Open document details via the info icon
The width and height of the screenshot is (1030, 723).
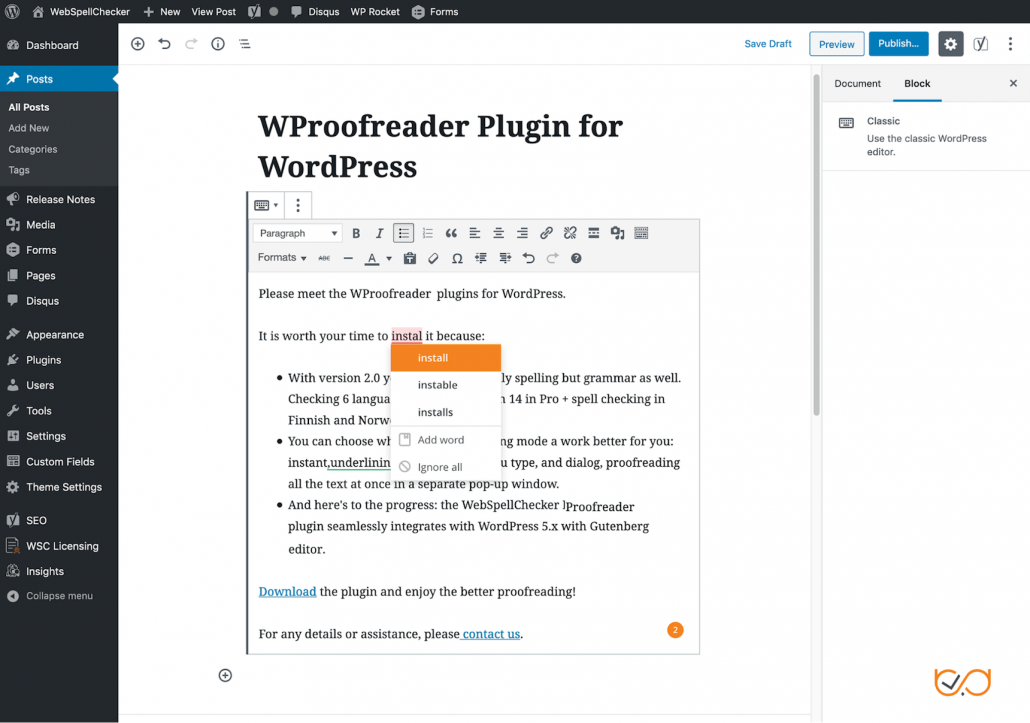tap(218, 43)
